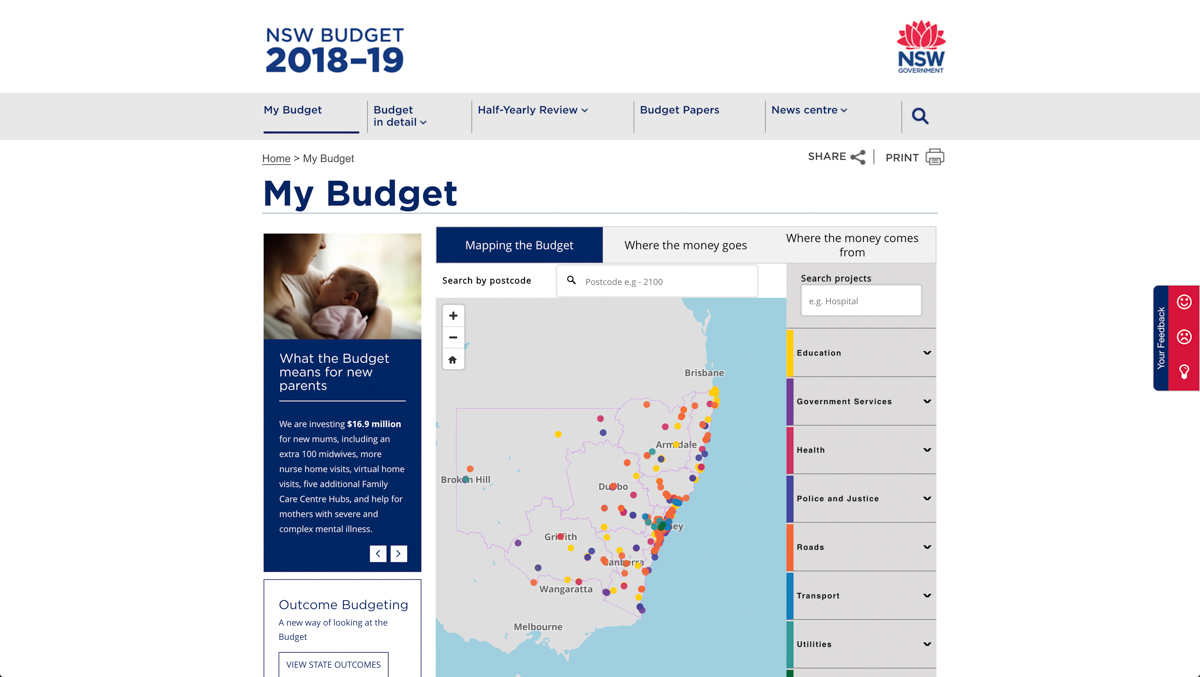1200x677 pixels.
Task: Click the '$16.9 million' new mums paragraph
Action: pos(341,476)
